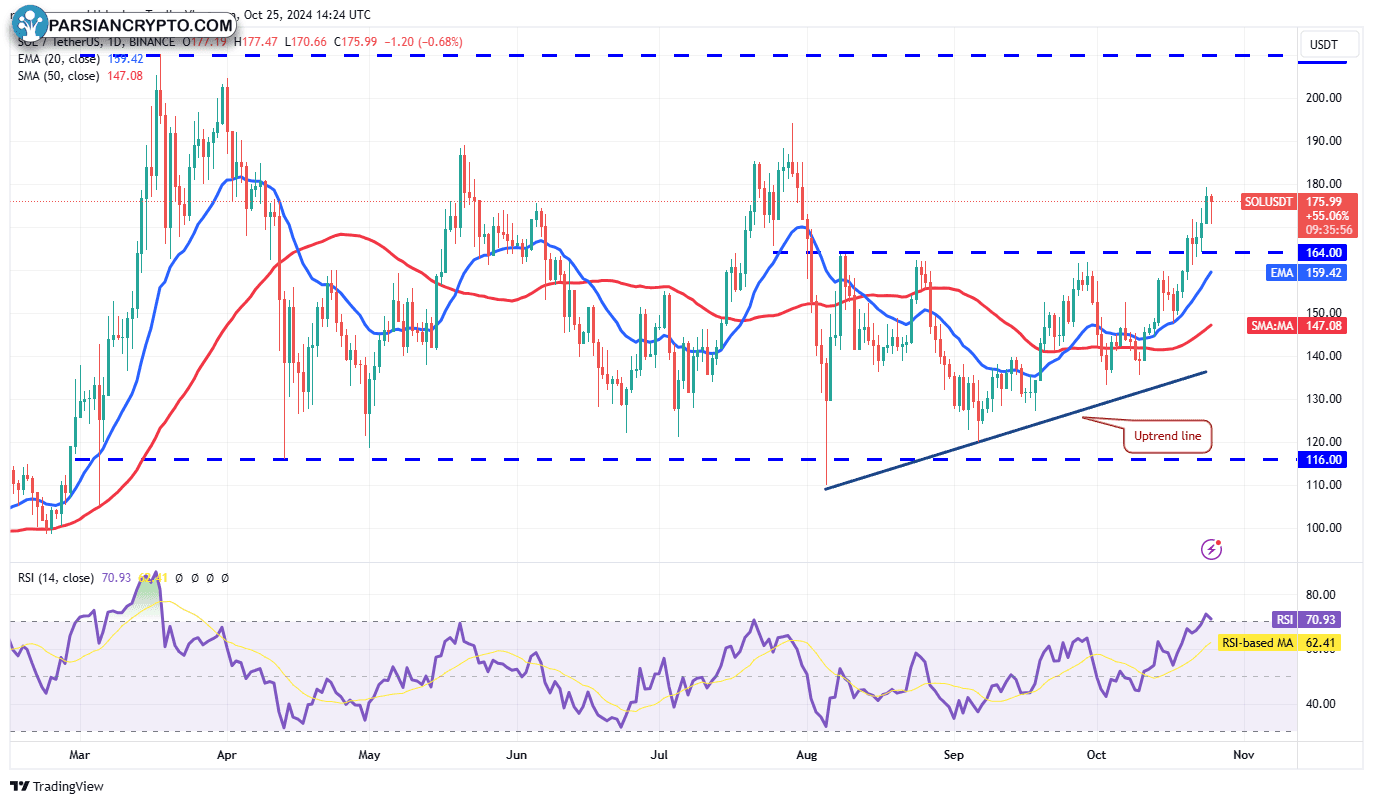Viewport: 1373px width, 804px height.
Task: Click the H177.47 high value in the legend
Action: tap(254, 42)
